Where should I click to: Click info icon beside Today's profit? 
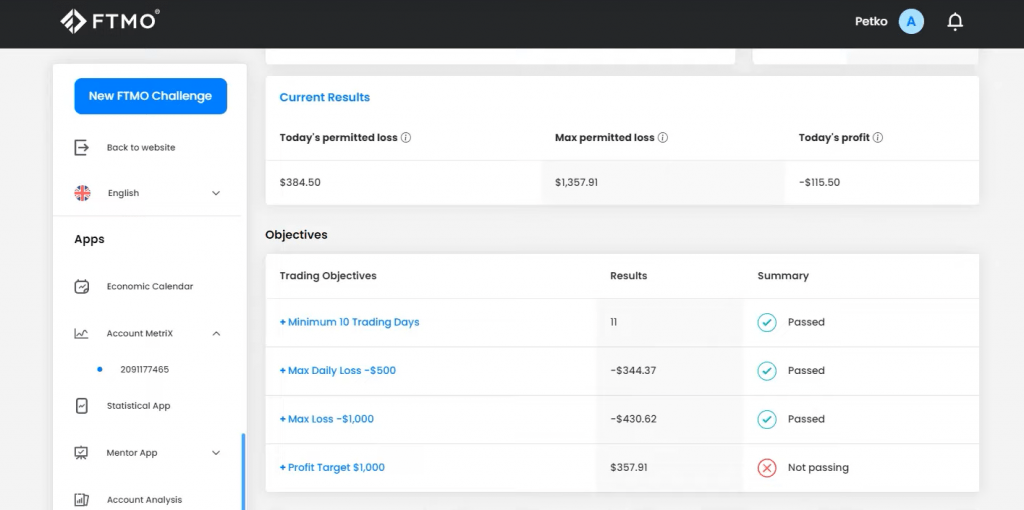pyautogui.click(x=878, y=138)
